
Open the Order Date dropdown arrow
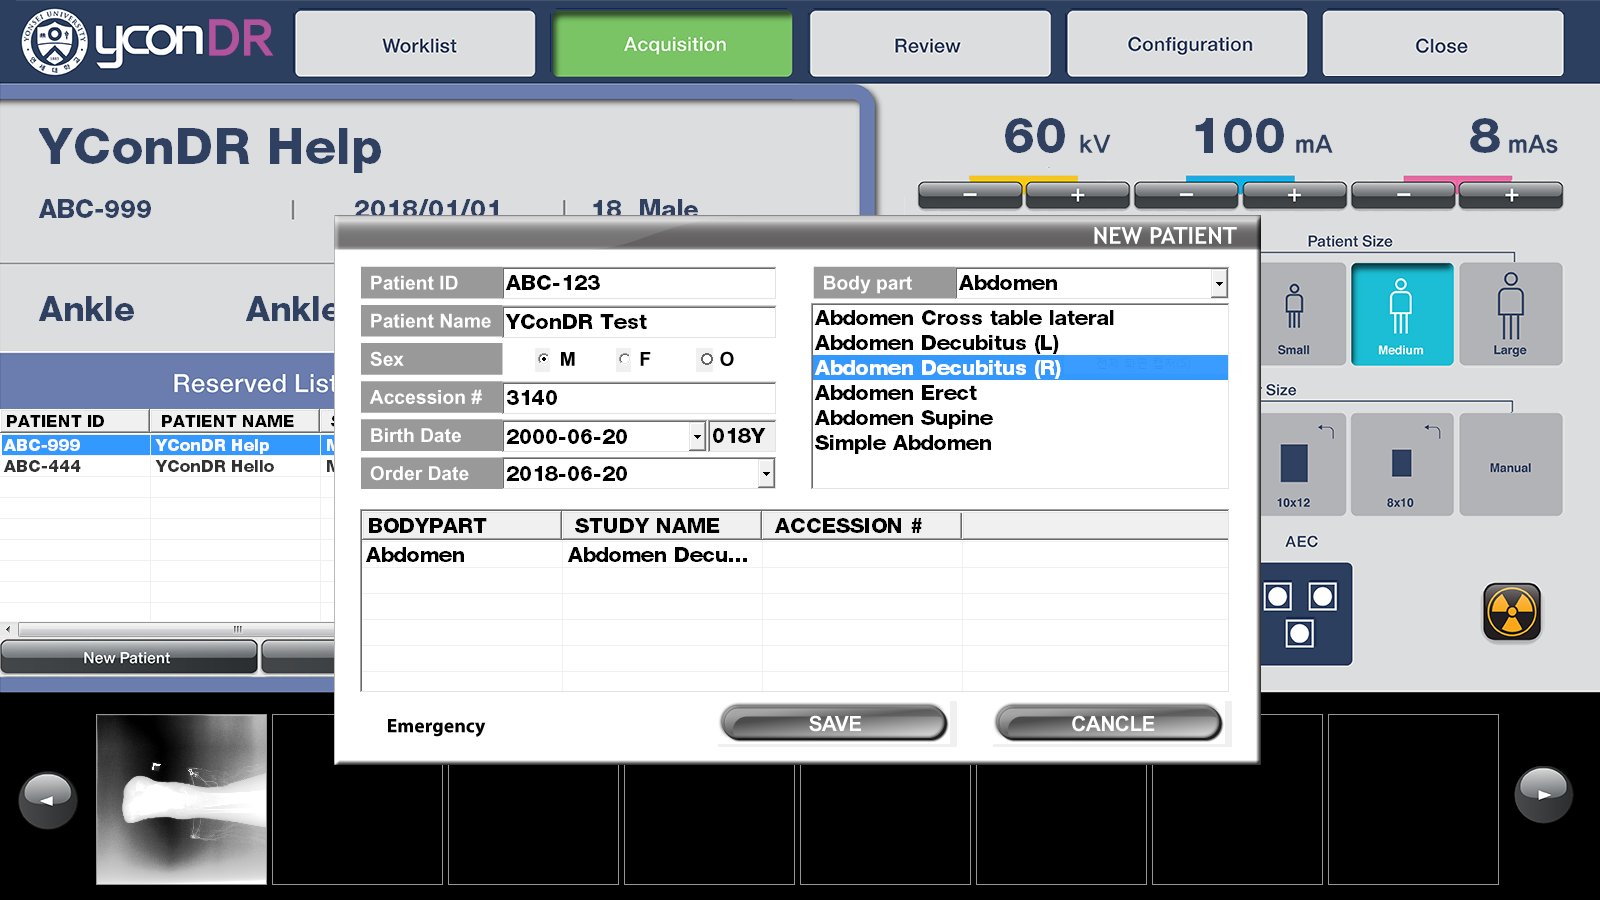[x=766, y=474]
